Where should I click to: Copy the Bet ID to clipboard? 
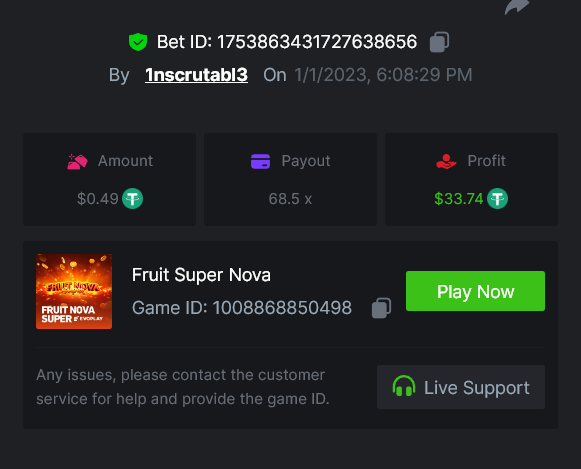(x=439, y=42)
